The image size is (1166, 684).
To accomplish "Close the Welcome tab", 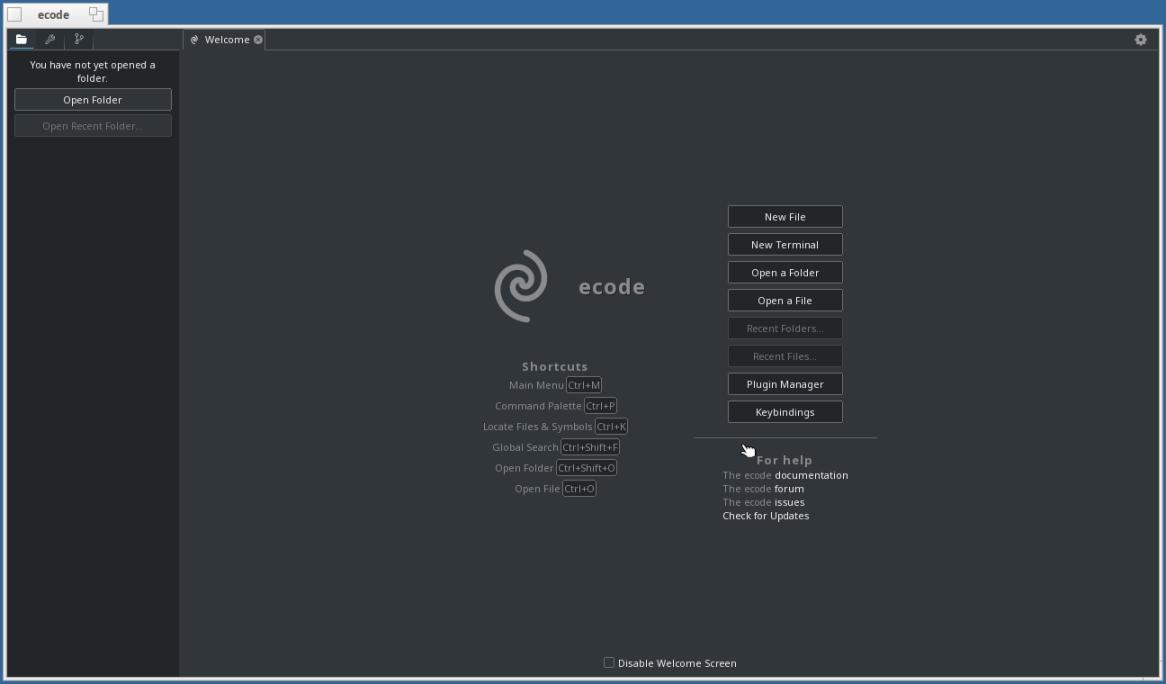I will click(x=258, y=39).
